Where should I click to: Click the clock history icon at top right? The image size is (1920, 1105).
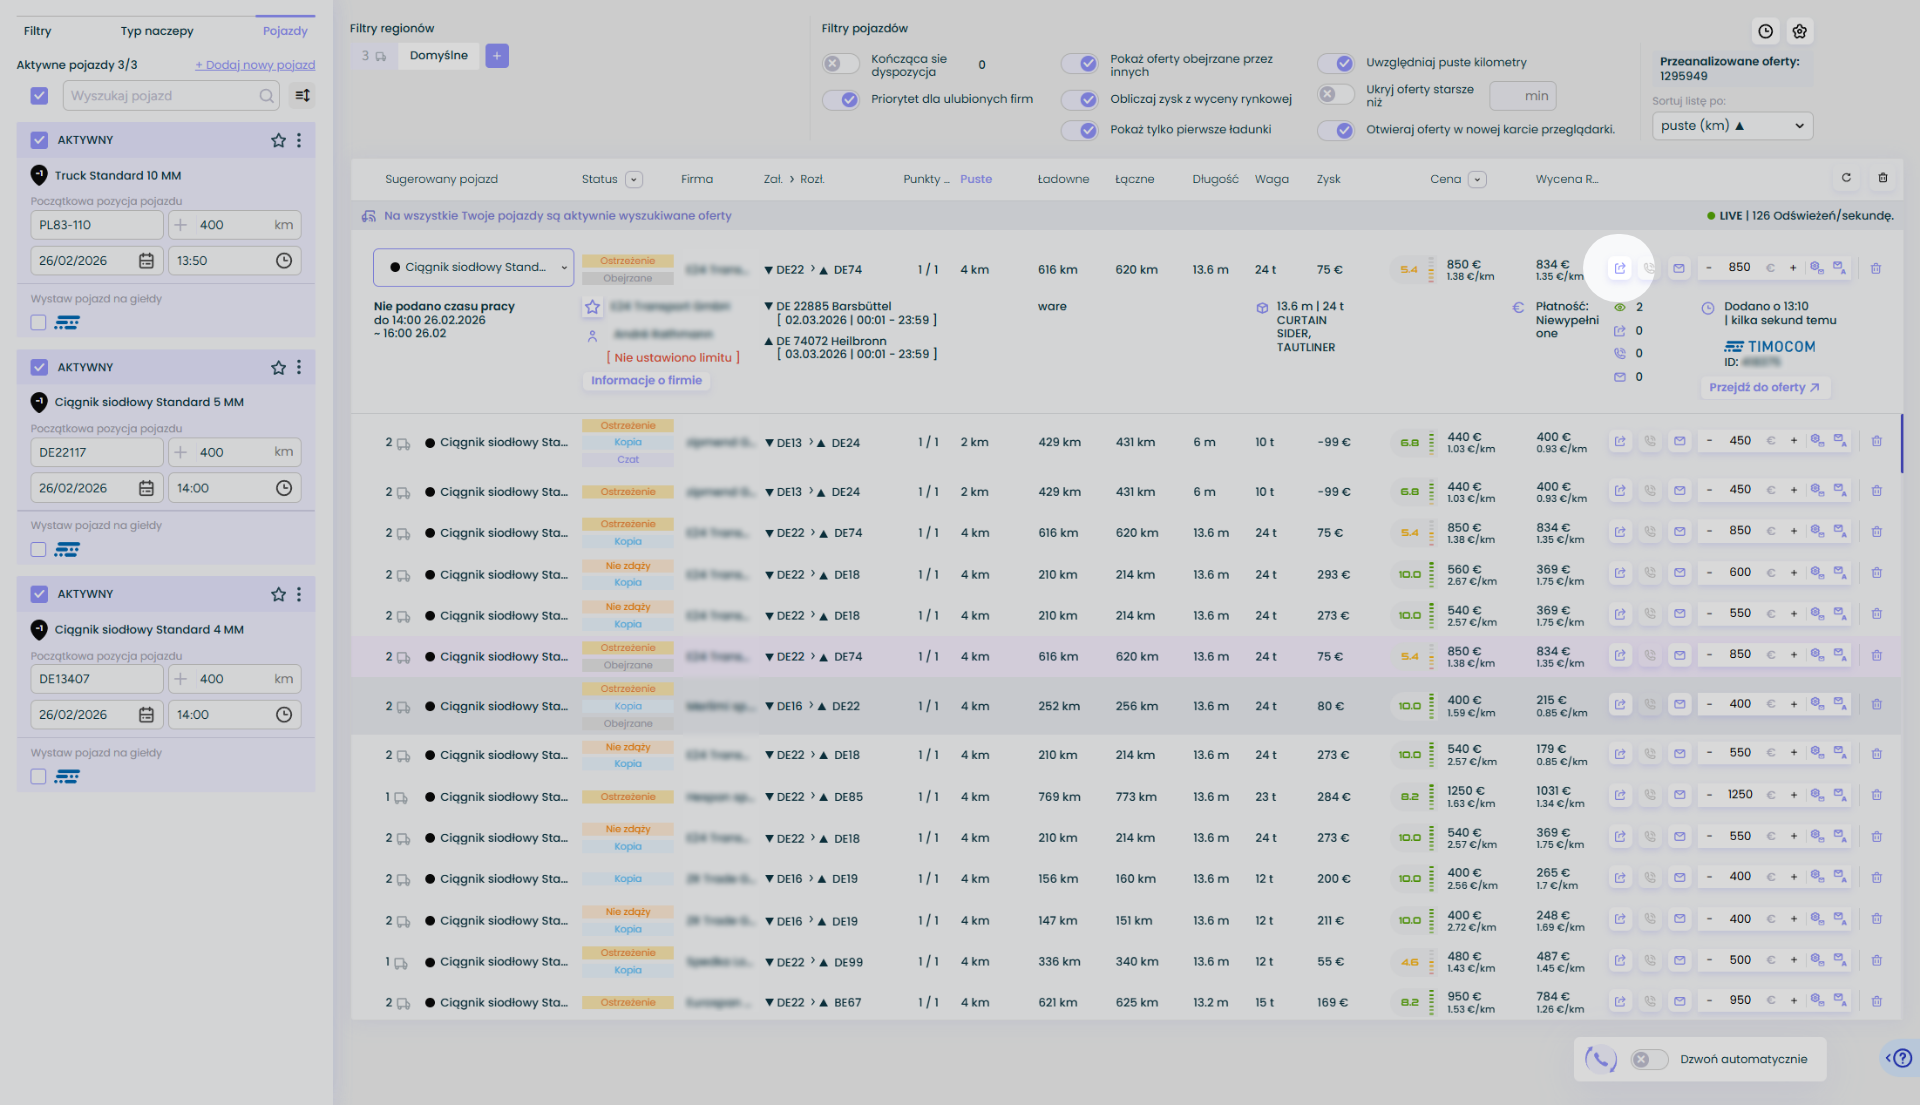1766,31
